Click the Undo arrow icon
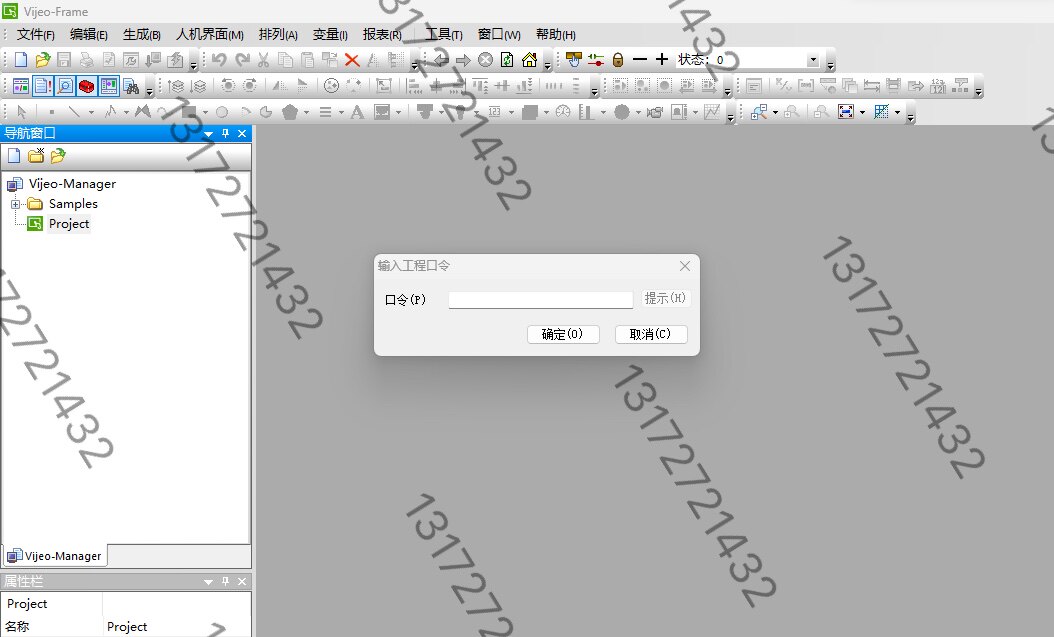The width and height of the screenshot is (1054, 637). pos(219,60)
